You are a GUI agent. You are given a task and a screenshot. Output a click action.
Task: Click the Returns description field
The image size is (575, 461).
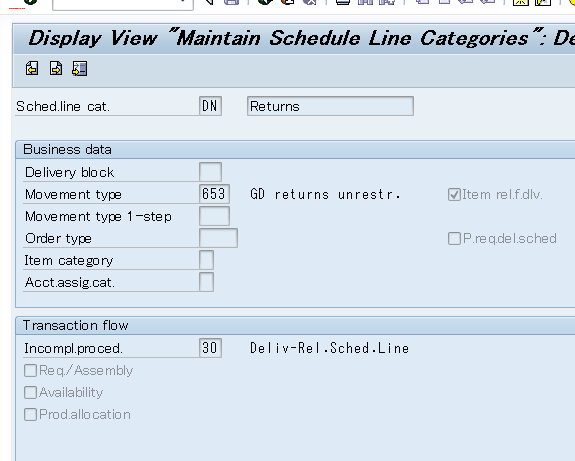click(x=330, y=106)
